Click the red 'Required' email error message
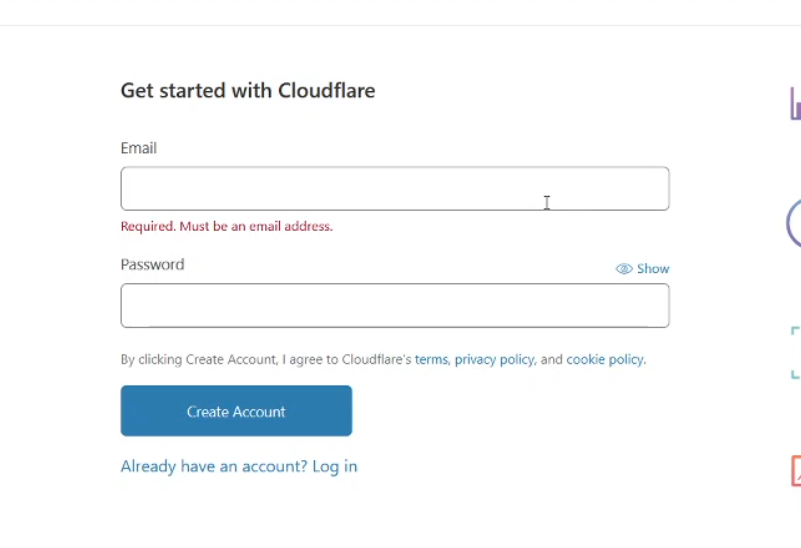This screenshot has height=548, width=801. coord(226,226)
